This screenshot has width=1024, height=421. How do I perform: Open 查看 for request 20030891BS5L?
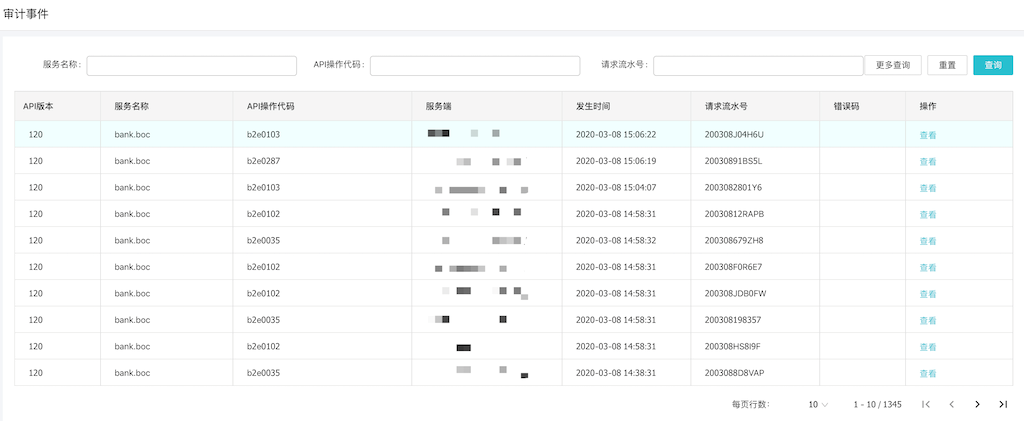[927, 161]
